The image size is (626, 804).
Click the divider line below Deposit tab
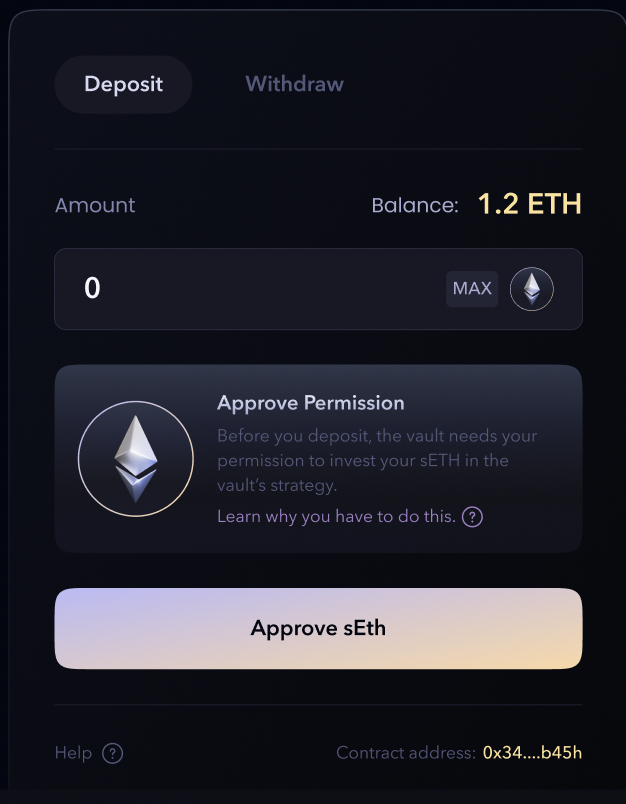pos(318,149)
